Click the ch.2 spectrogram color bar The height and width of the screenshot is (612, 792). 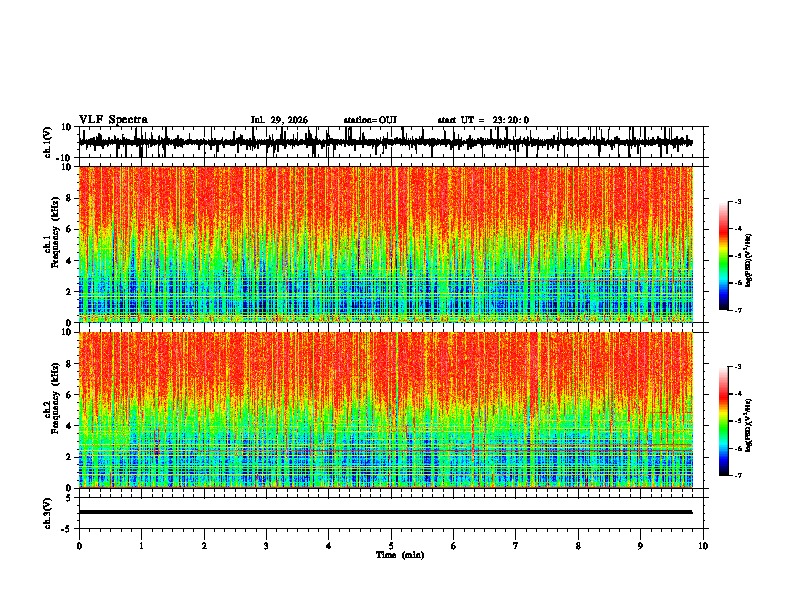(x=723, y=421)
